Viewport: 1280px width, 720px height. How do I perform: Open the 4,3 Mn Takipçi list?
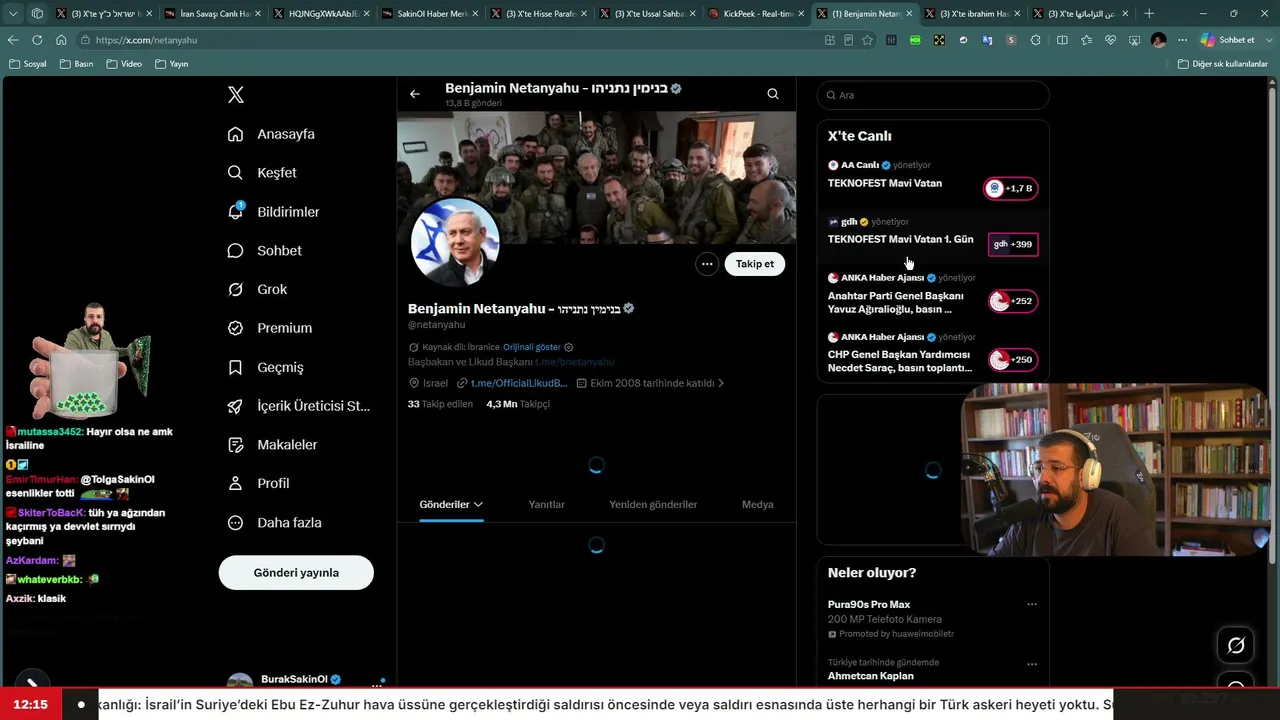[518, 404]
